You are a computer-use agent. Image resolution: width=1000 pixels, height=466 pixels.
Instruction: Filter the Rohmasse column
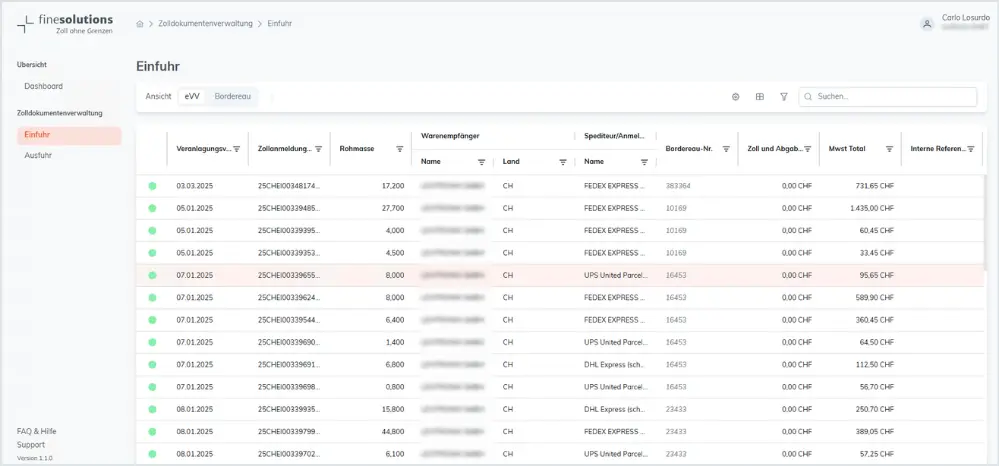coord(400,149)
